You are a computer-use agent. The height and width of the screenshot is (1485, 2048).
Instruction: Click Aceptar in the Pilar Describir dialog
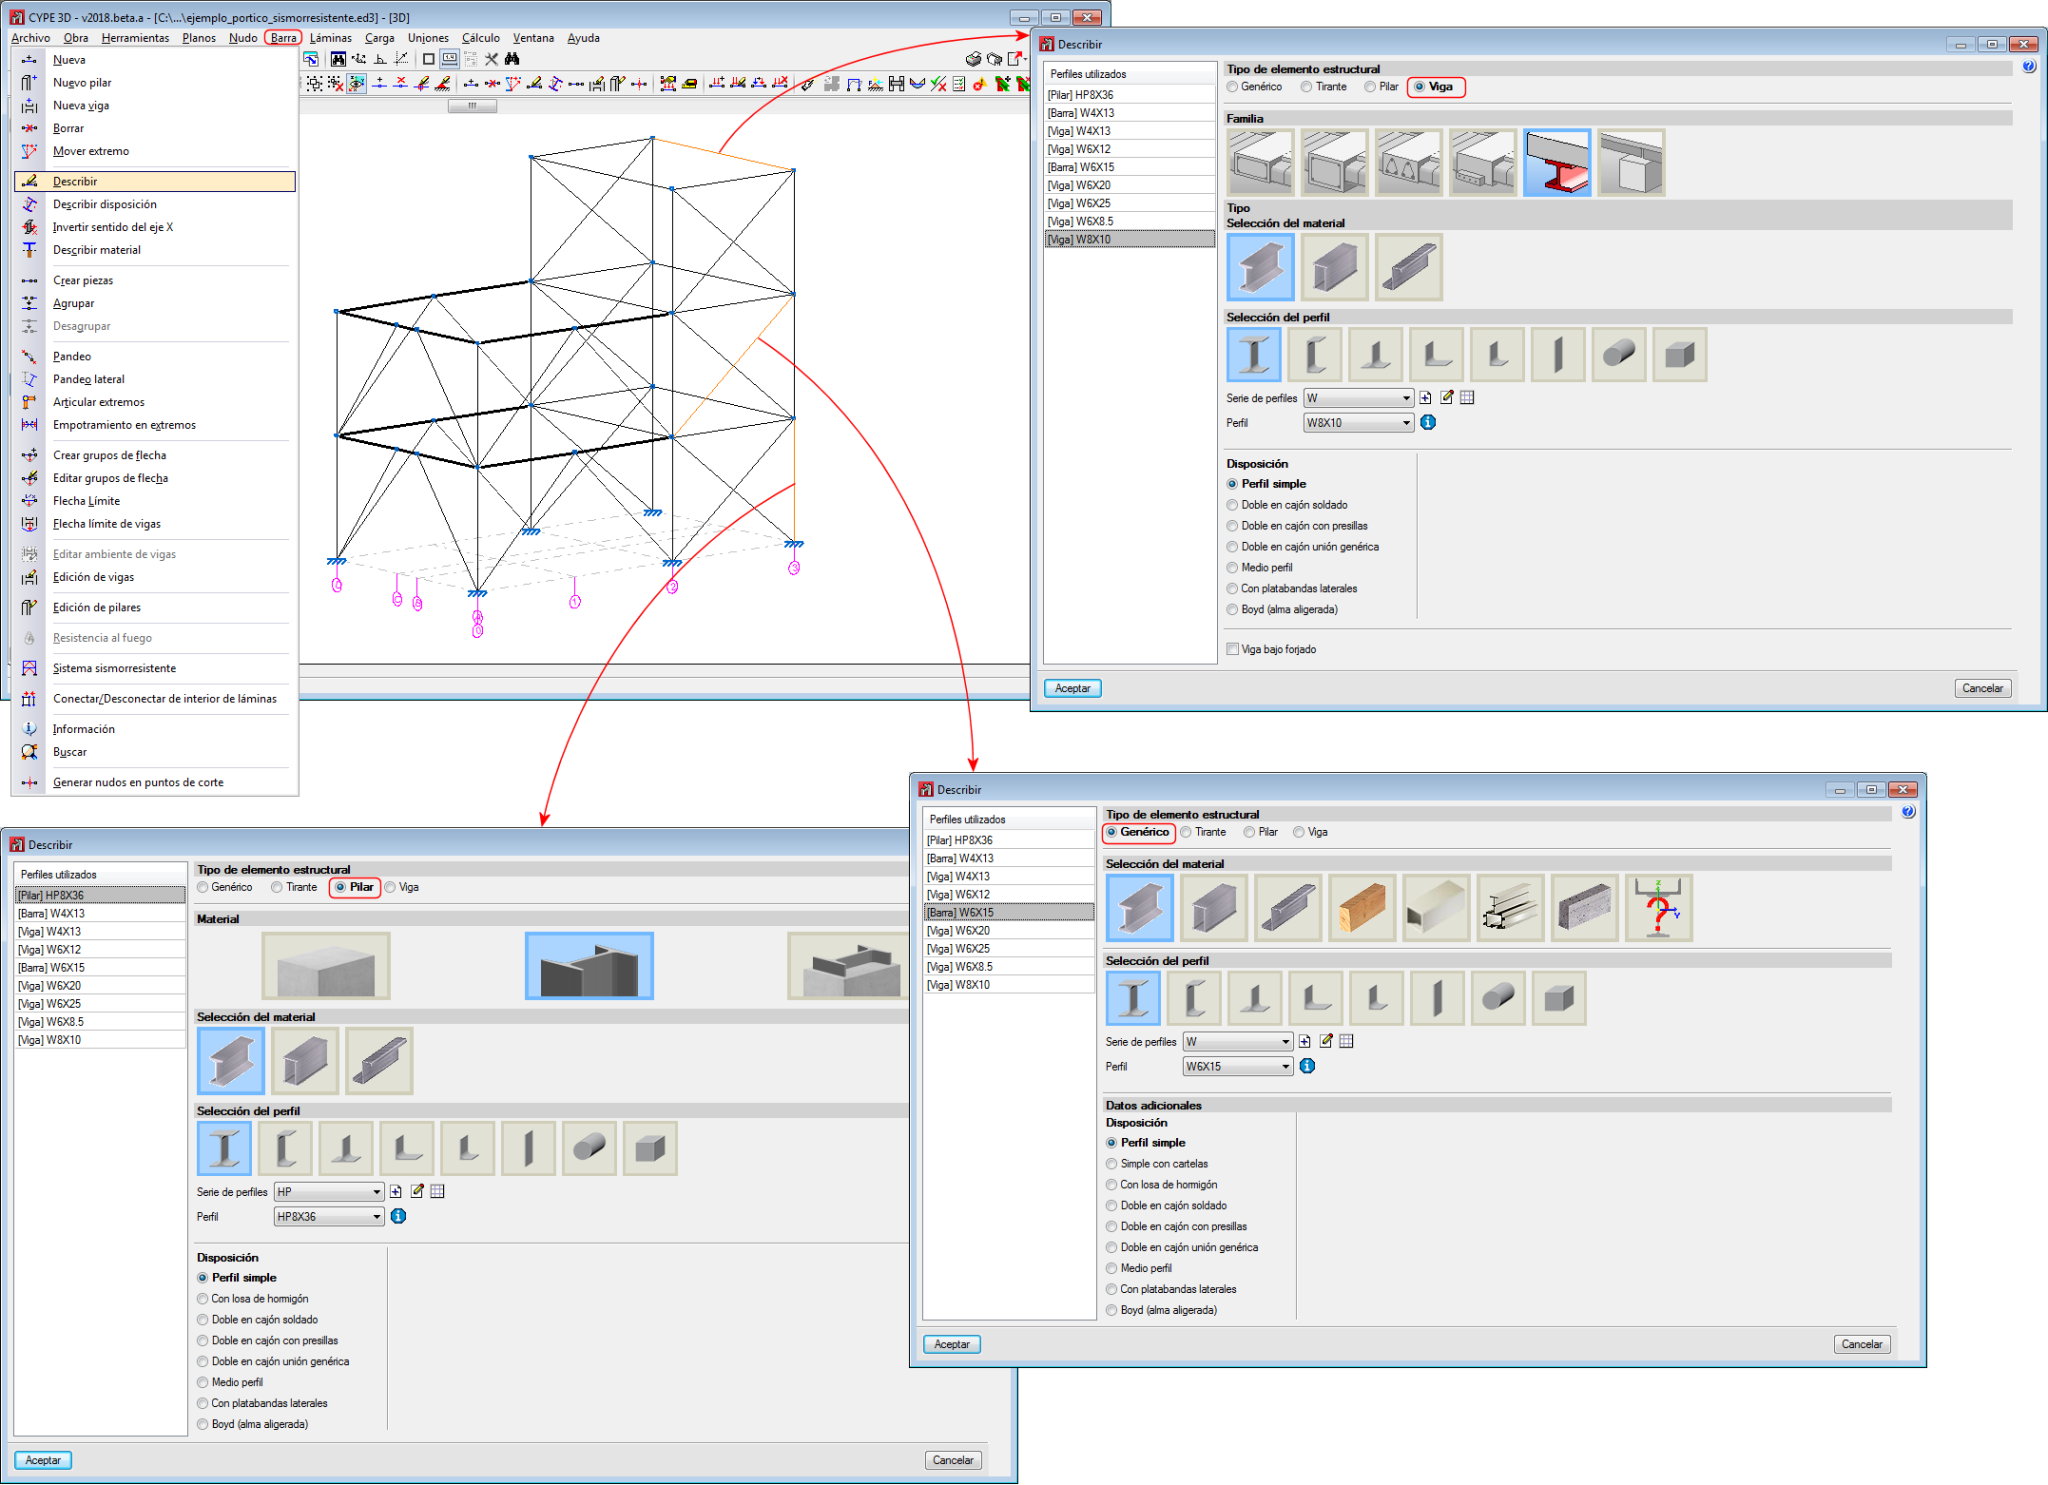click(x=43, y=1460)
